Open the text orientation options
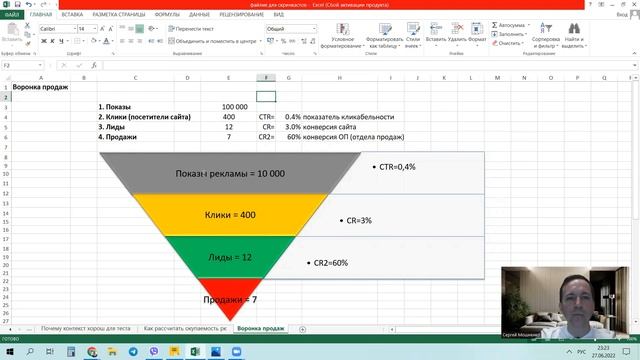 [x=153, y=29]
